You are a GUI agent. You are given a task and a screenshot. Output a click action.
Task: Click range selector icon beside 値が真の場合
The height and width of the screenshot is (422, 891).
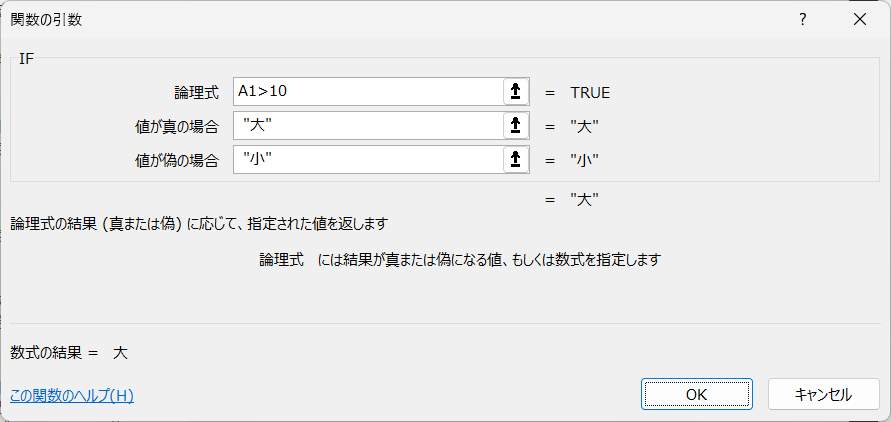(x=516, y=126)
